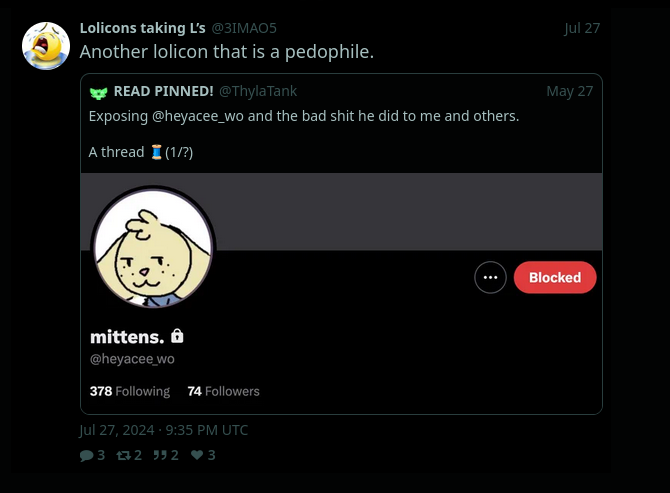Click the thread spool emoji in quoted post
The width and height of the screenshot is (670, 493).
156,152
